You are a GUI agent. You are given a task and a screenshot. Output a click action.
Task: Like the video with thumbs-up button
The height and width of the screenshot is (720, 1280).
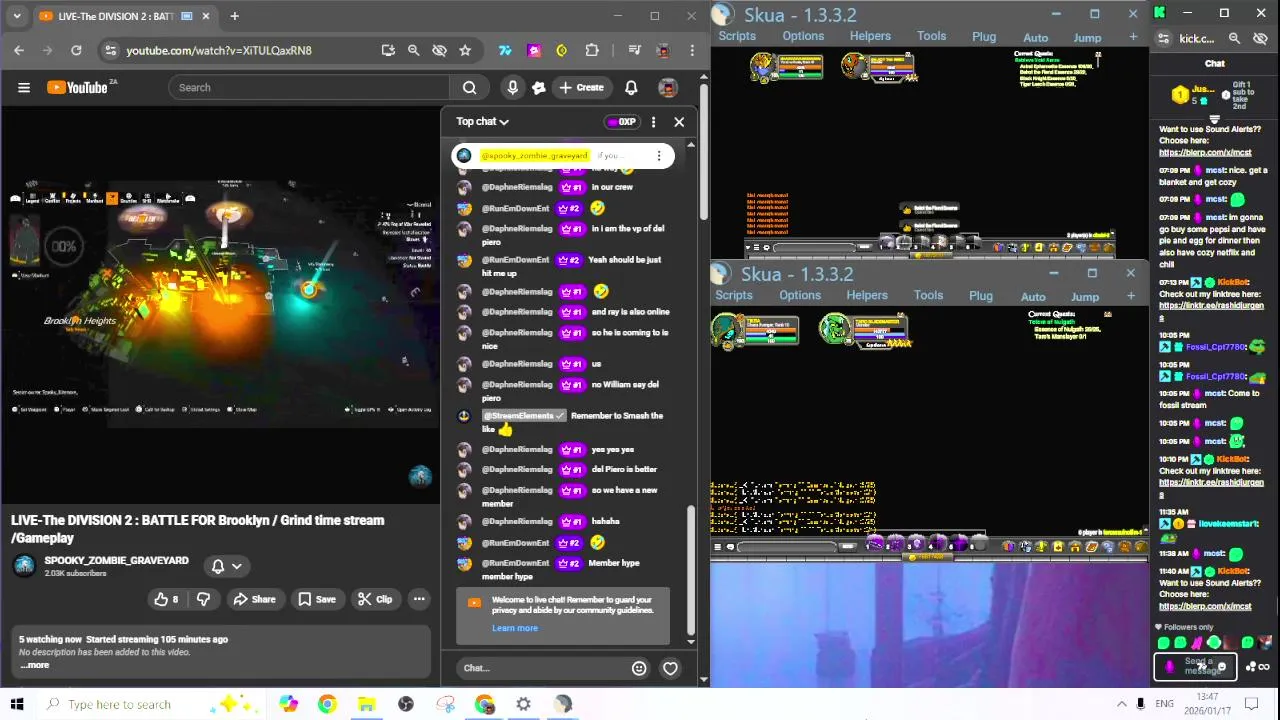point(166,599)
